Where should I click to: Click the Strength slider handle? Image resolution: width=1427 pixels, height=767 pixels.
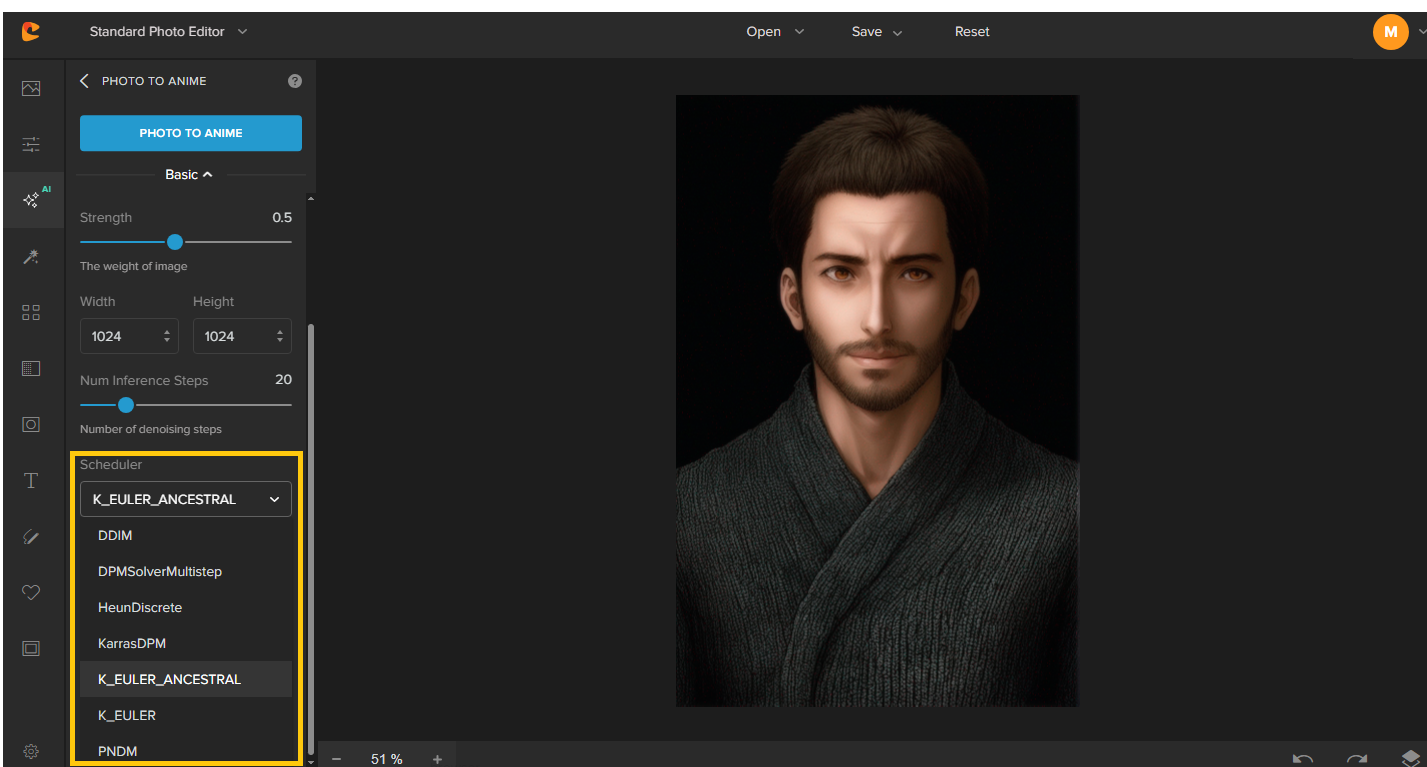coord(175,242)
